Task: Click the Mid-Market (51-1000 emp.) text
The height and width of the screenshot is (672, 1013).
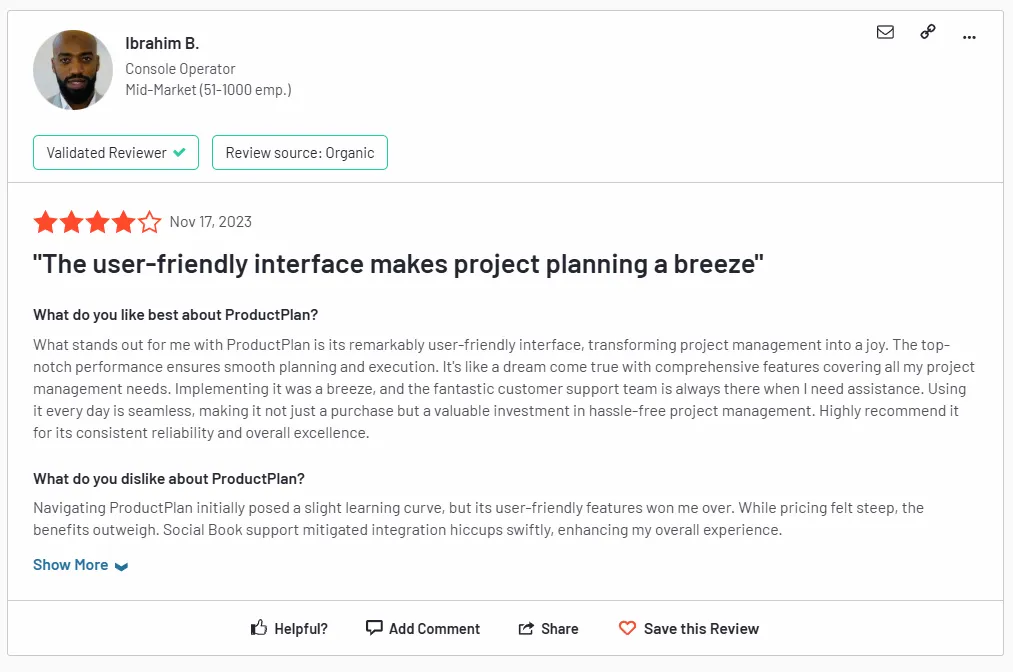Action: tap(209, 90)
